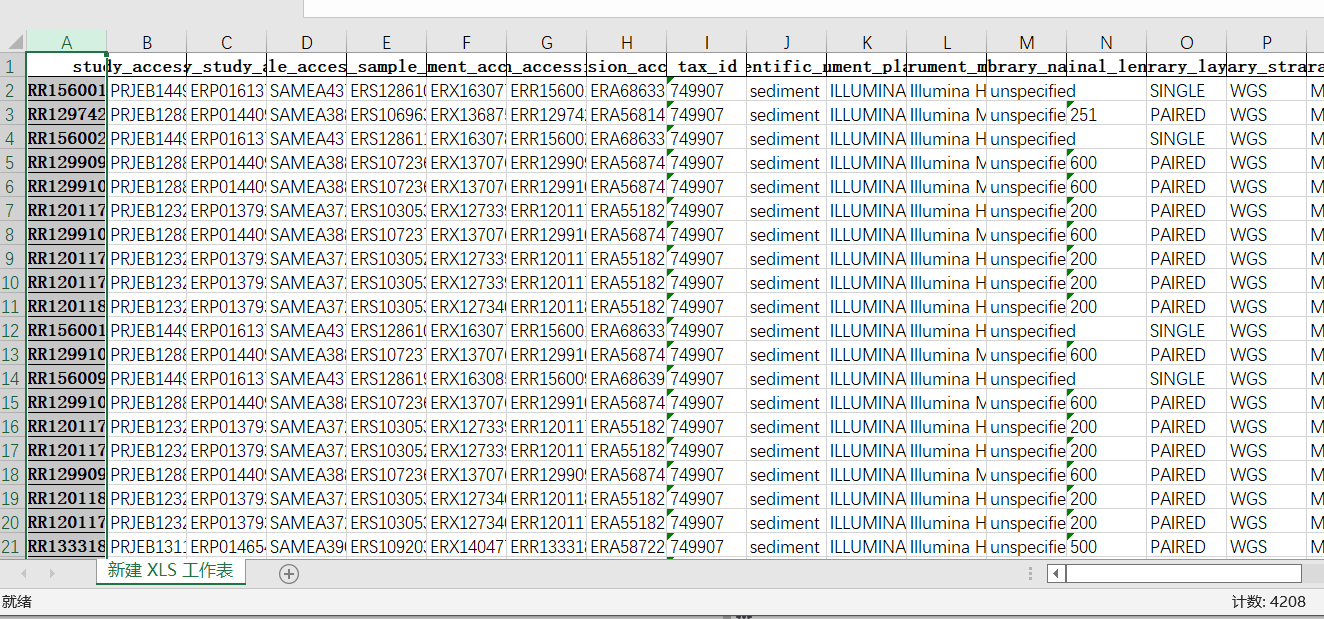
Task: Select column B header
Action: point(147,42)
